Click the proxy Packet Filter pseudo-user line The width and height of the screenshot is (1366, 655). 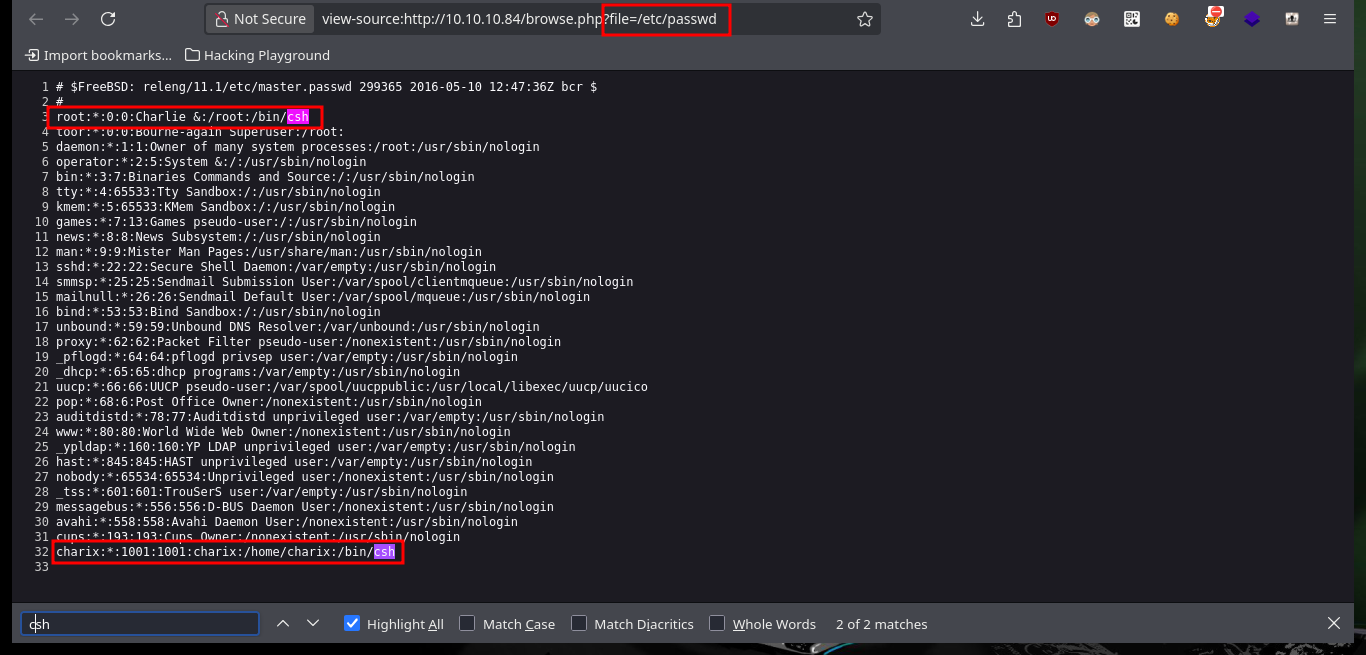coord(309,342)
